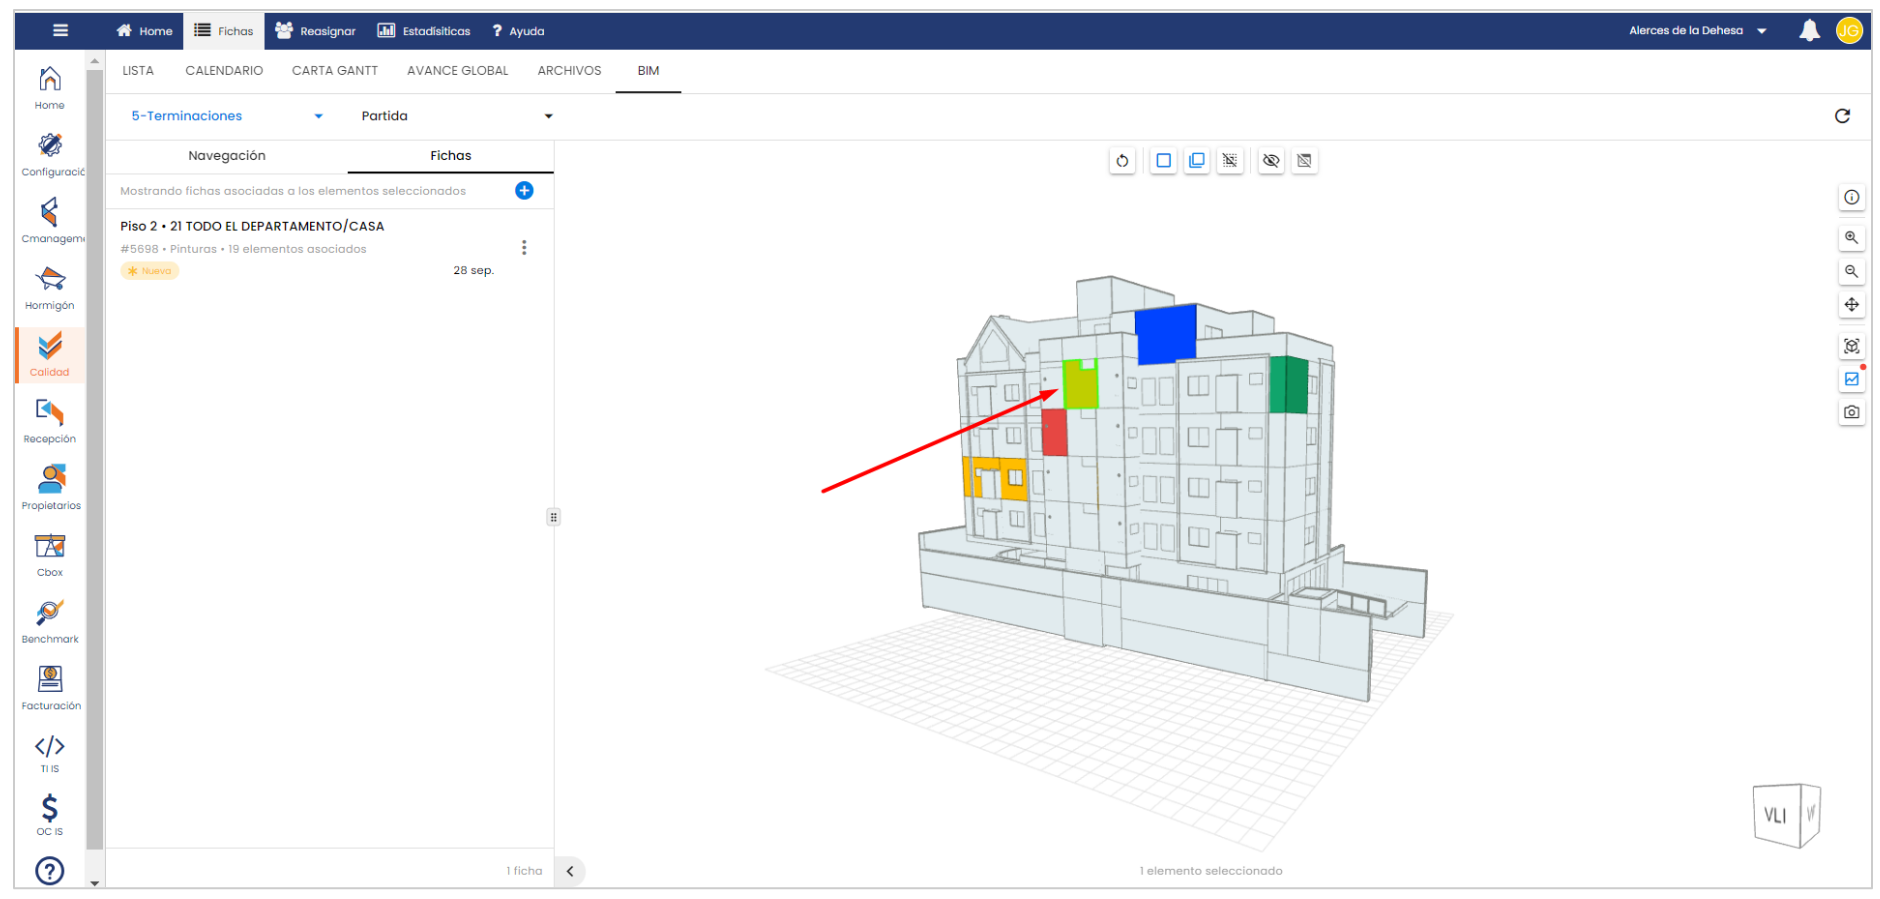Toggle single selection mode square
This screenshot has height=899, width=1880.
[1163, 161]
